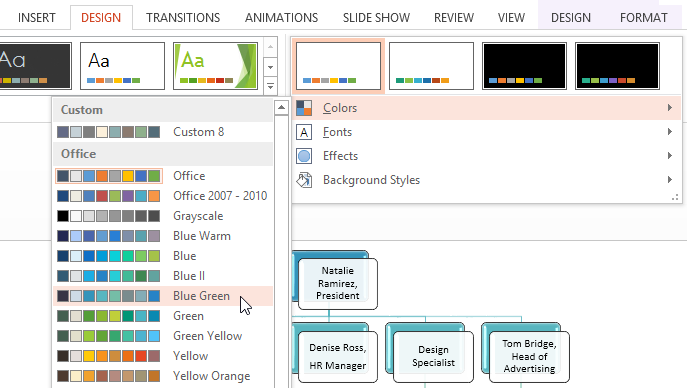Select the Blue Green color scheme
687x388 pixels.
click(163, 296)
